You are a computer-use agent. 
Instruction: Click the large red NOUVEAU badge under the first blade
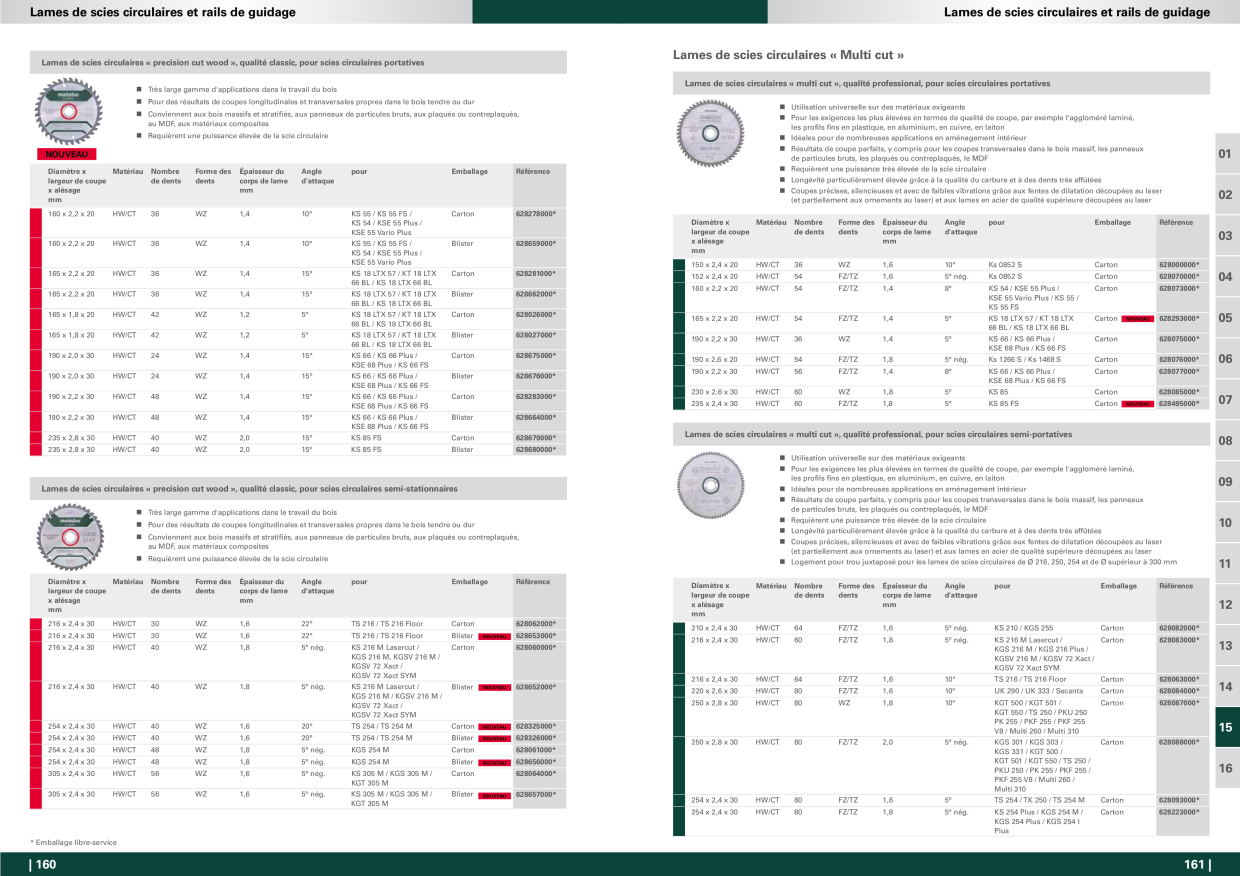pos(67,154)
